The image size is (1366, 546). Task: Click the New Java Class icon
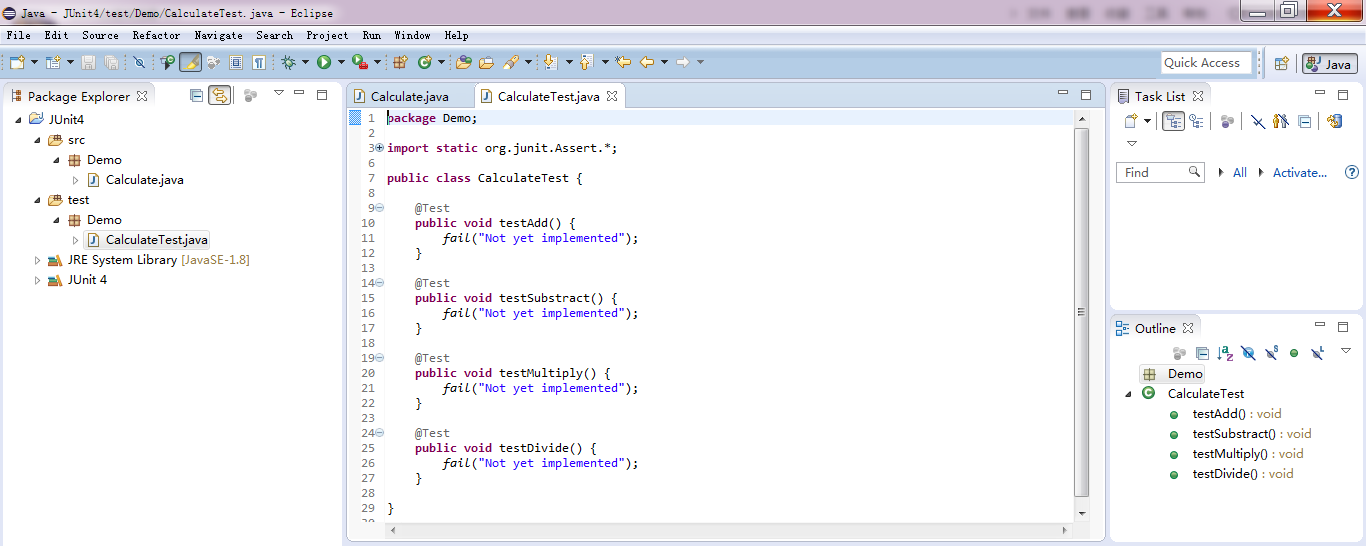(424, 62)
